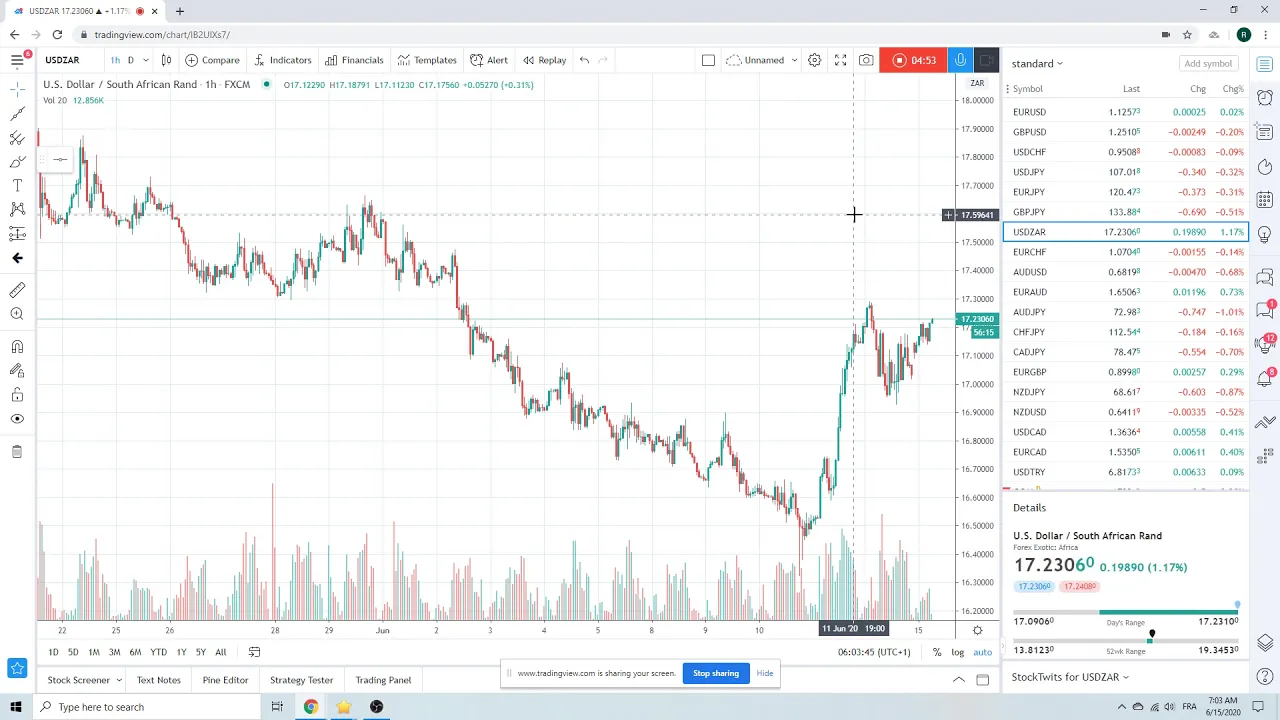
Task: Toggle stay in drawing mode
Action: (17, 371)
